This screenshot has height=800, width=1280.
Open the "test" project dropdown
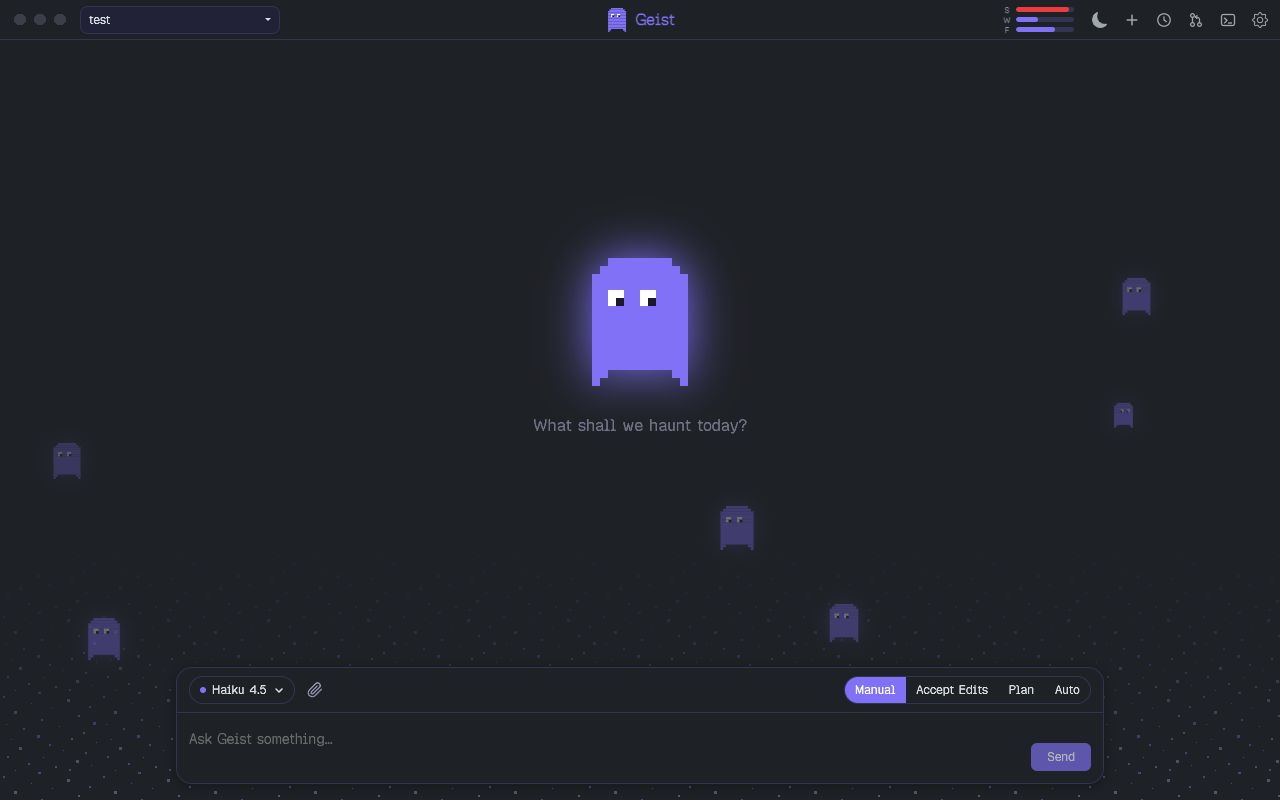pos(180,20)
